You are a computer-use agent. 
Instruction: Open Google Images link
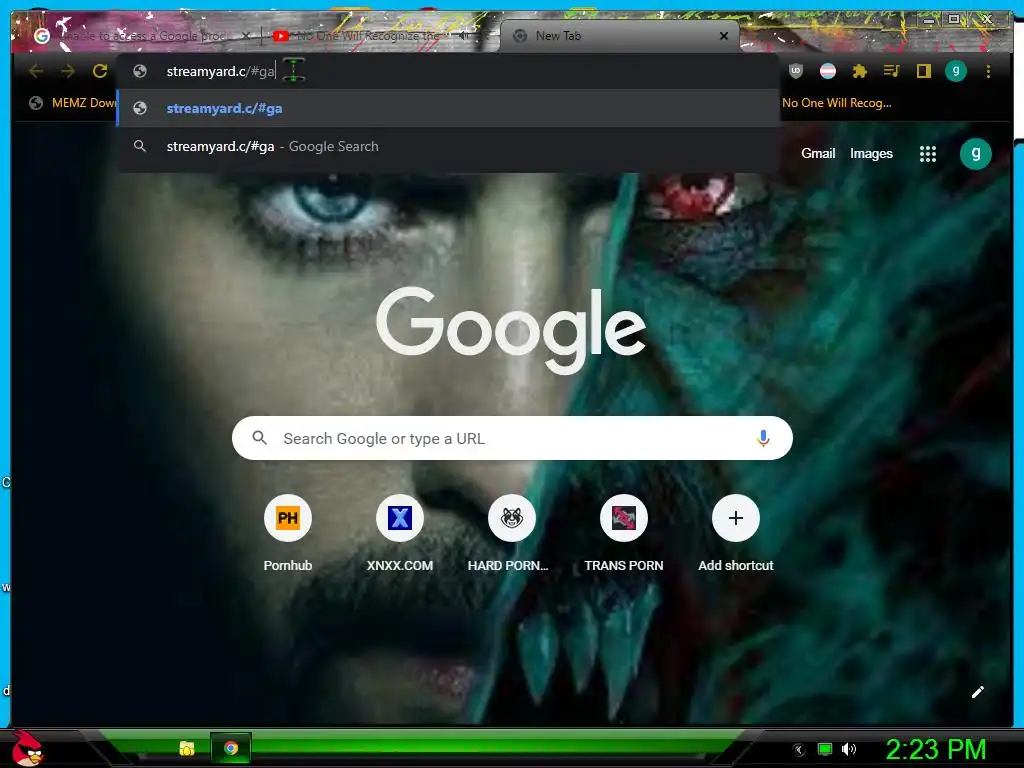tap(871, 153)
